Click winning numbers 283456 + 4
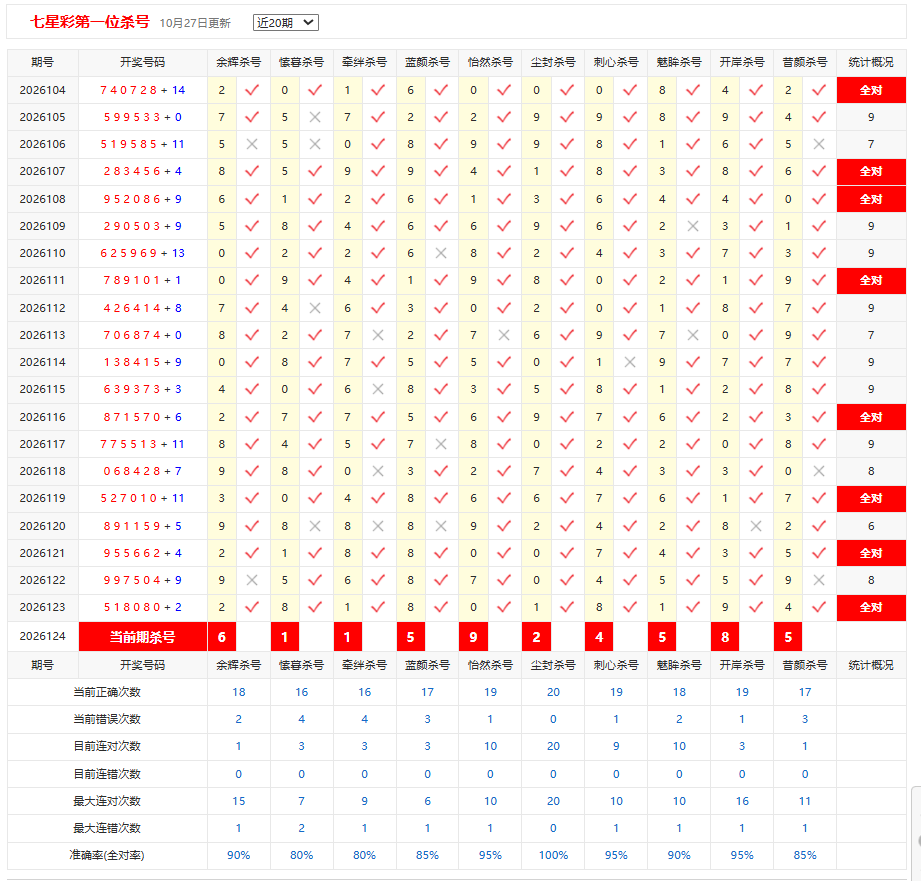The image size is (921, 881). (143, 171)
